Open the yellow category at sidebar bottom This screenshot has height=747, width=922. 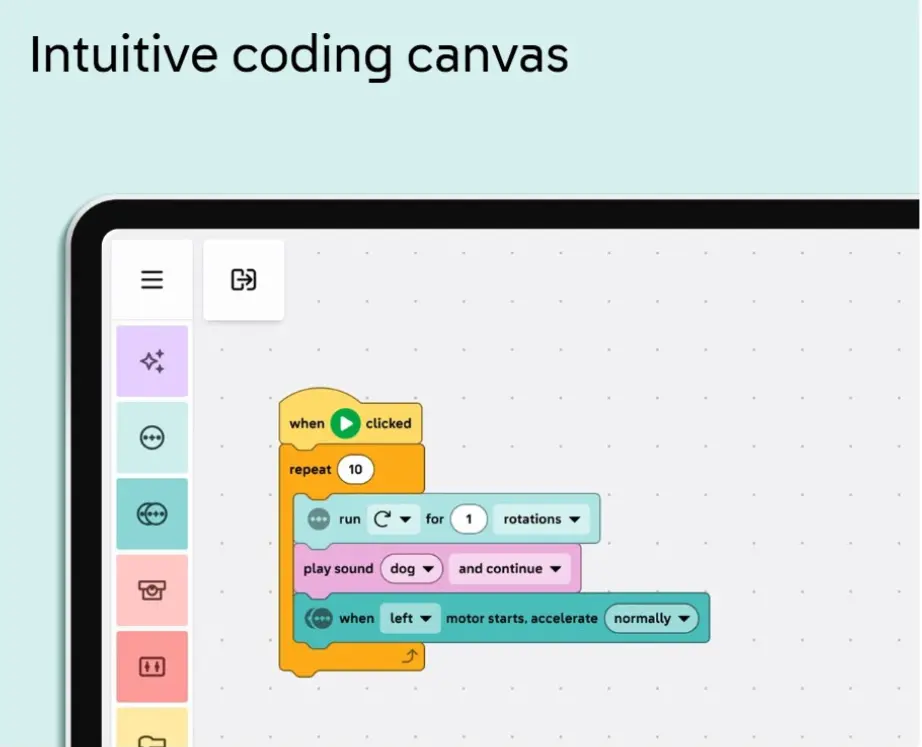[x=152, y=730]
